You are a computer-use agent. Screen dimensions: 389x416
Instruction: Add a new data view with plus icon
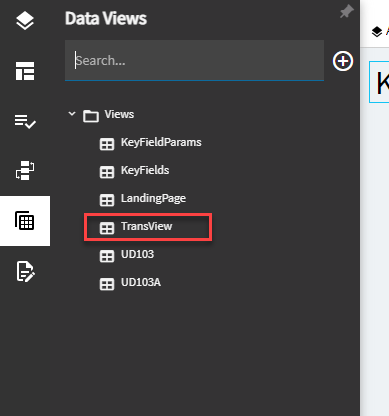[343, 61]
